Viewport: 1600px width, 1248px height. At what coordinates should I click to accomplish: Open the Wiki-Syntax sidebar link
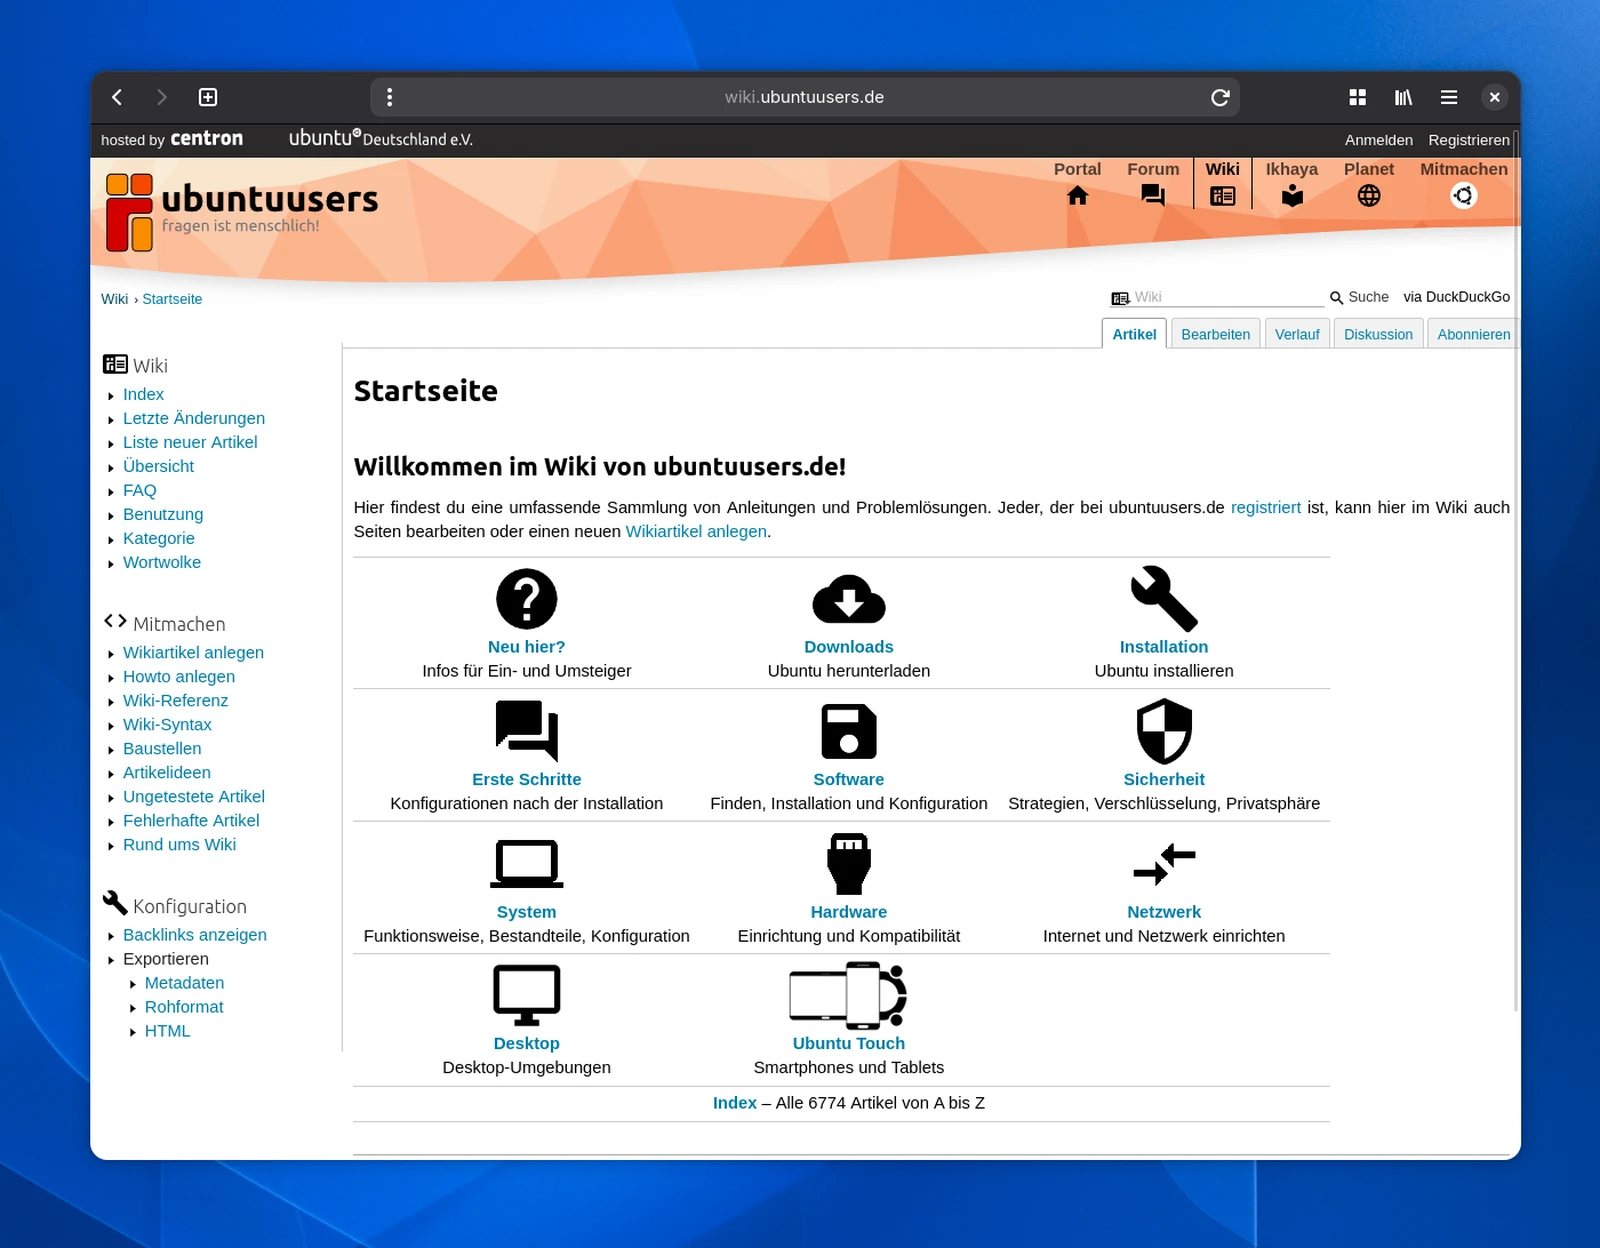(167, 724)
